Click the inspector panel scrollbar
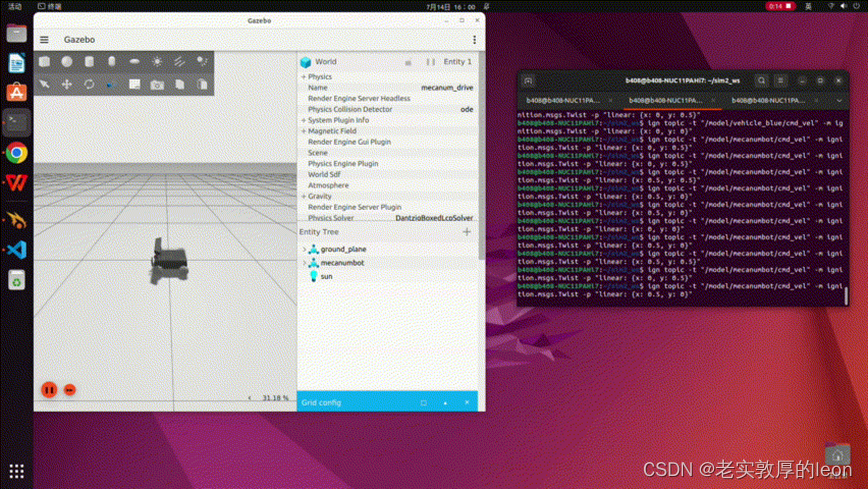The image size is (868, 489). (x=482, y=155)
